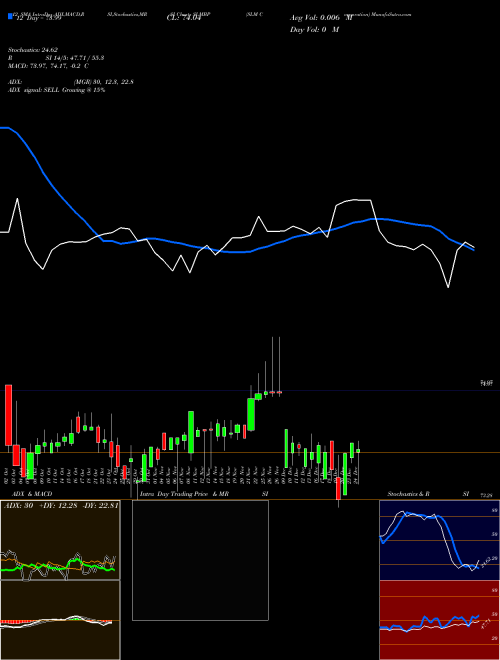Image resolution: width=500 pixels, height=660 pixels.
Task: Open the Stochastics panel with navy background
Action: point(439,540)
